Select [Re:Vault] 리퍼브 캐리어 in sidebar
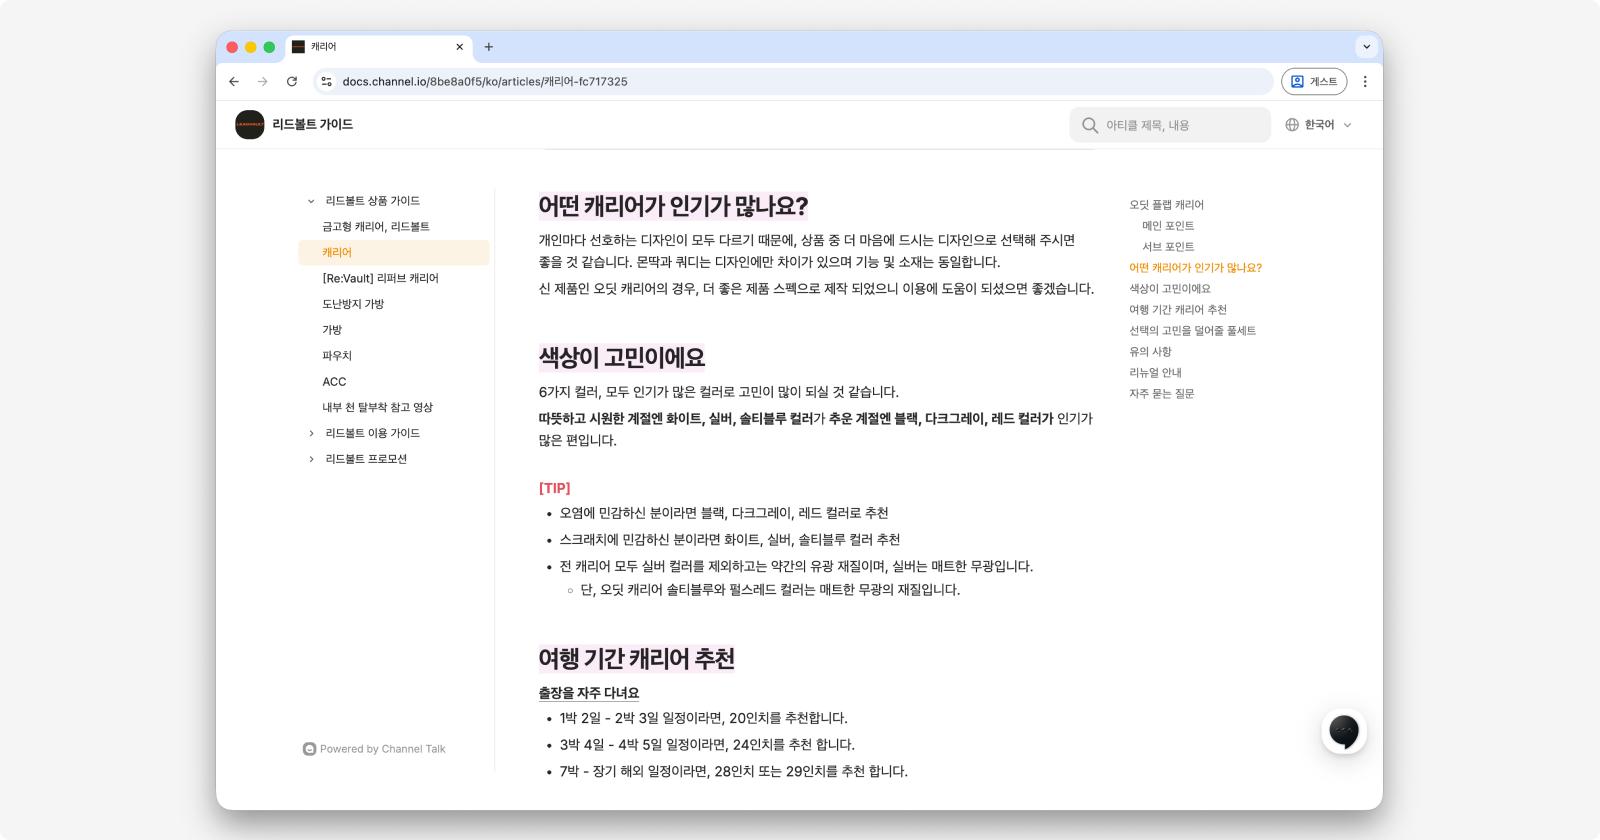Viewport: 1600px width, 840px height. [380, 279]
